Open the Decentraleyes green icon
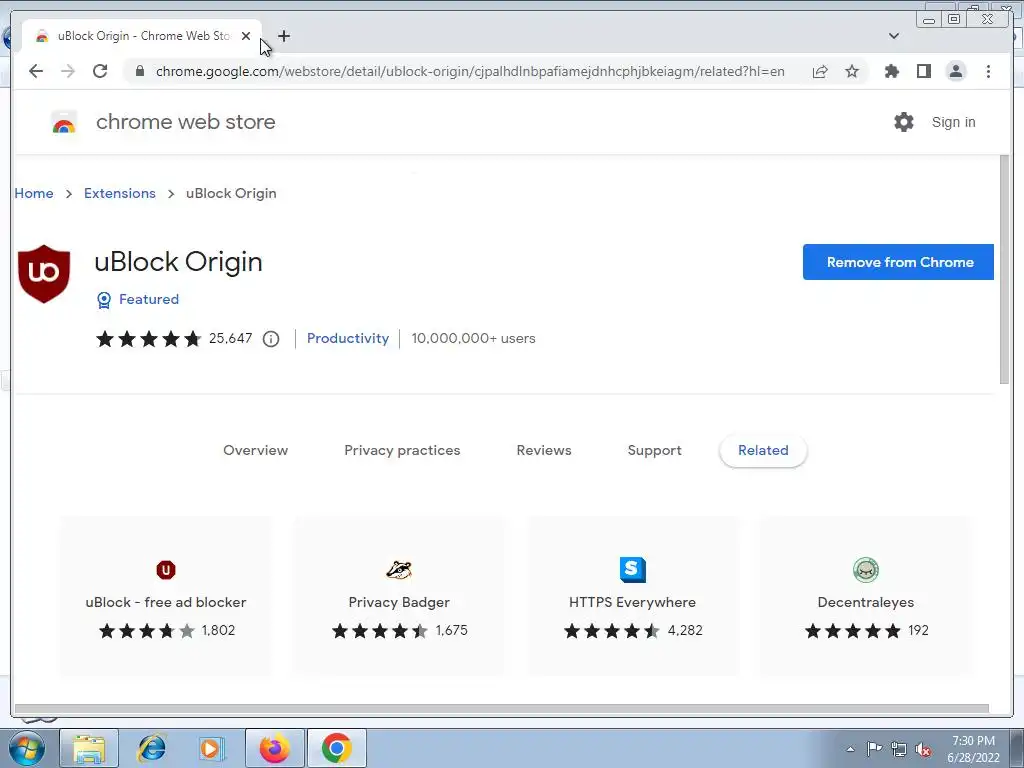 click(x=866, y=569)
